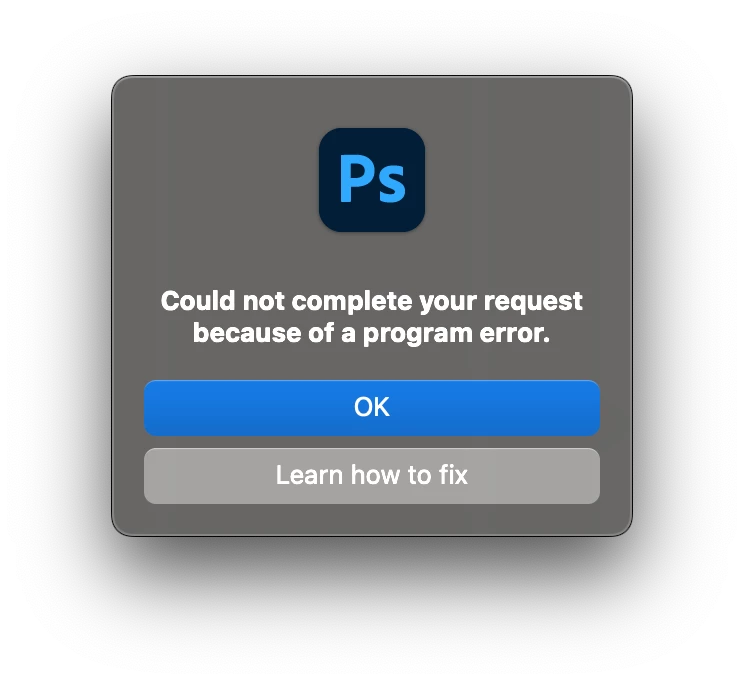The image size is (744, 684).
Task: Click the blue Ps logo letters
Action: (372, 180)
